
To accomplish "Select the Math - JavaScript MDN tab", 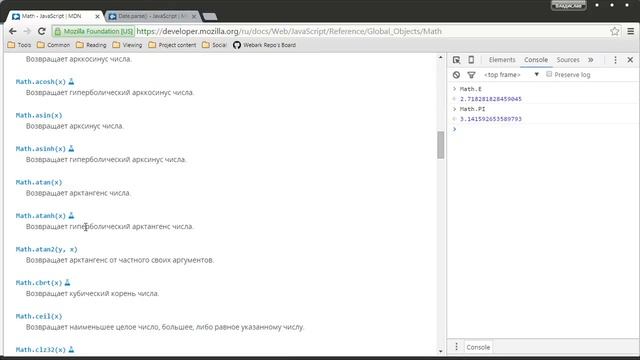I will pos(51,16).
